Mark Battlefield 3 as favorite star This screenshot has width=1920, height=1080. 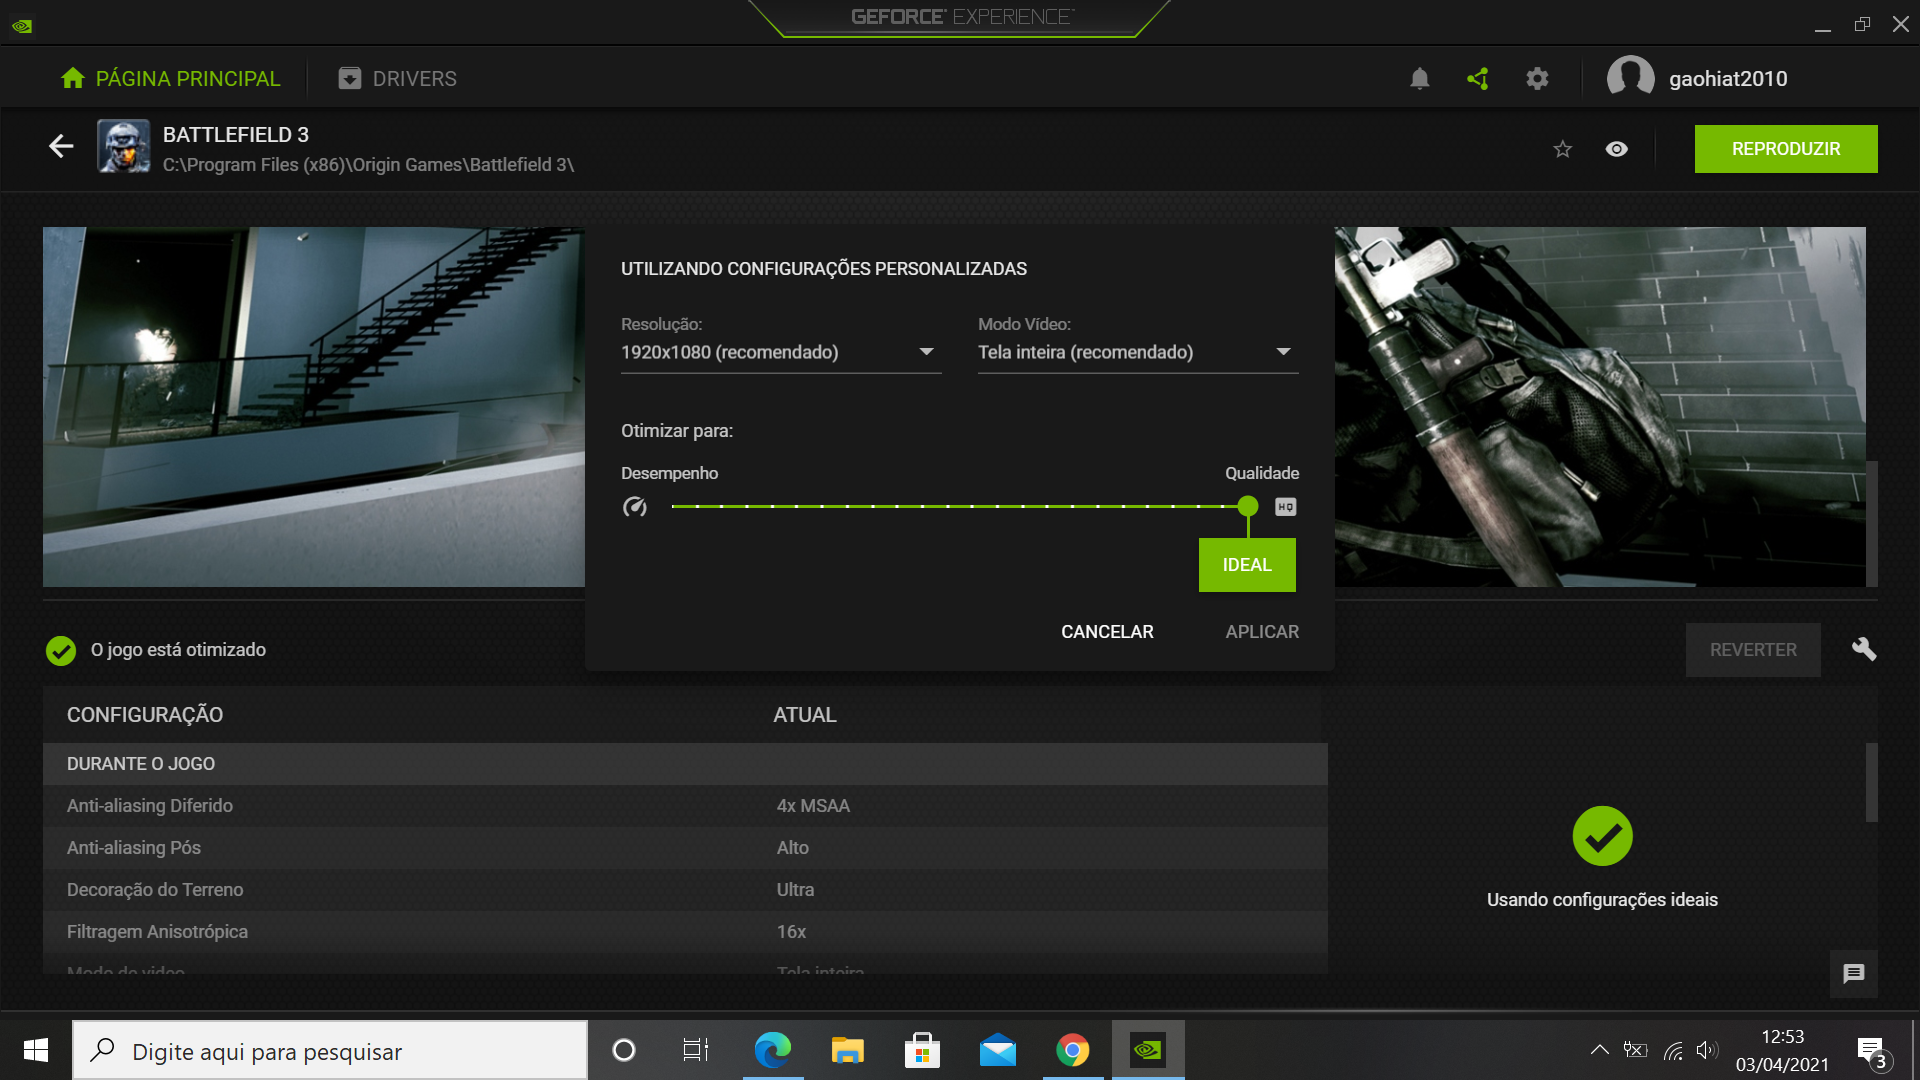pyautogui.click(x=1562, y=149)
